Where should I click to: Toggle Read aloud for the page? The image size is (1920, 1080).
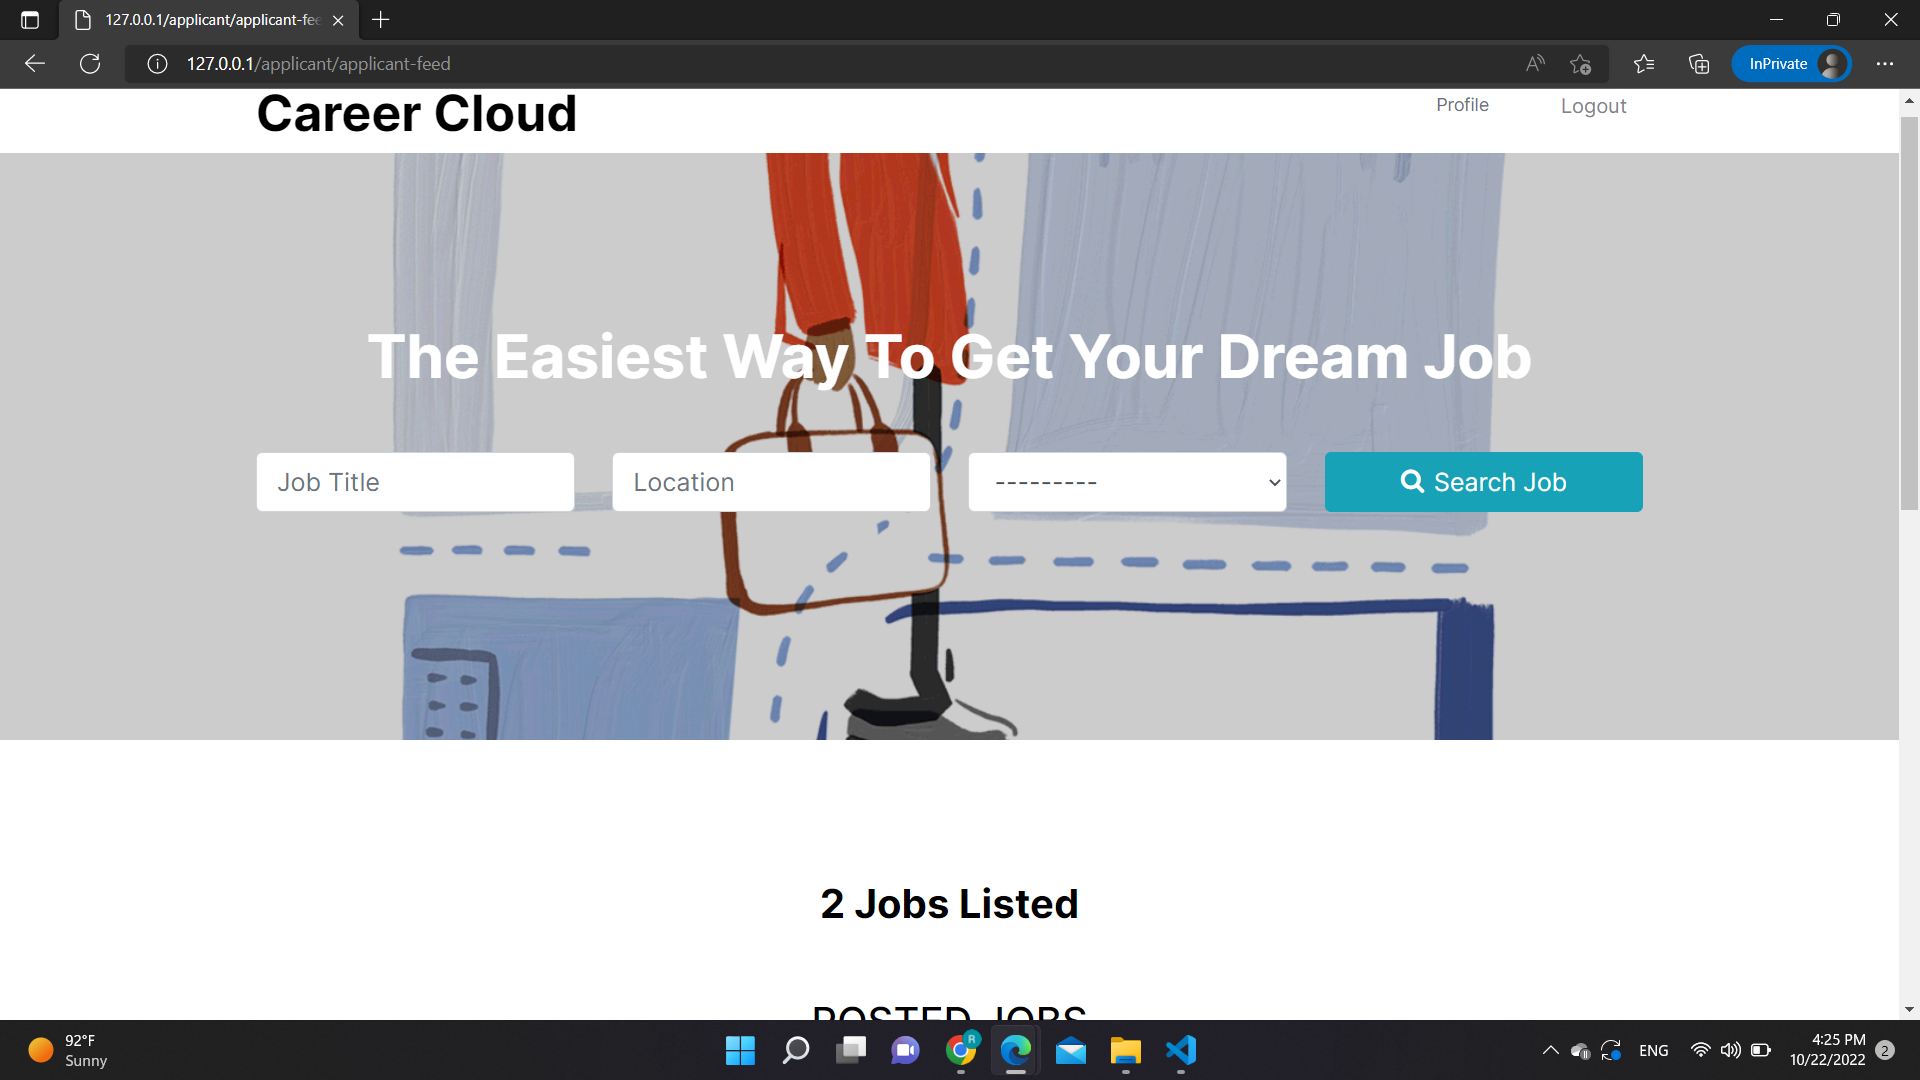click(x=1535, y=63)
